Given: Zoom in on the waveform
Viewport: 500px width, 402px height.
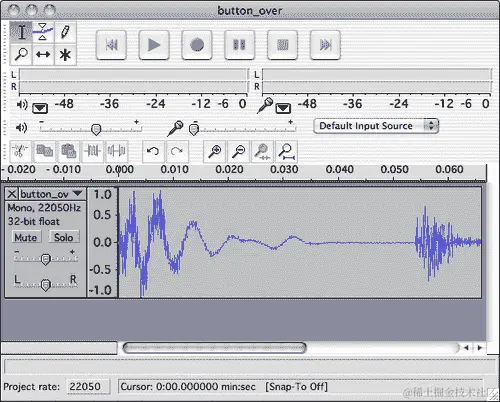Looking at the screenshot, I should click(x=215, y=151).
